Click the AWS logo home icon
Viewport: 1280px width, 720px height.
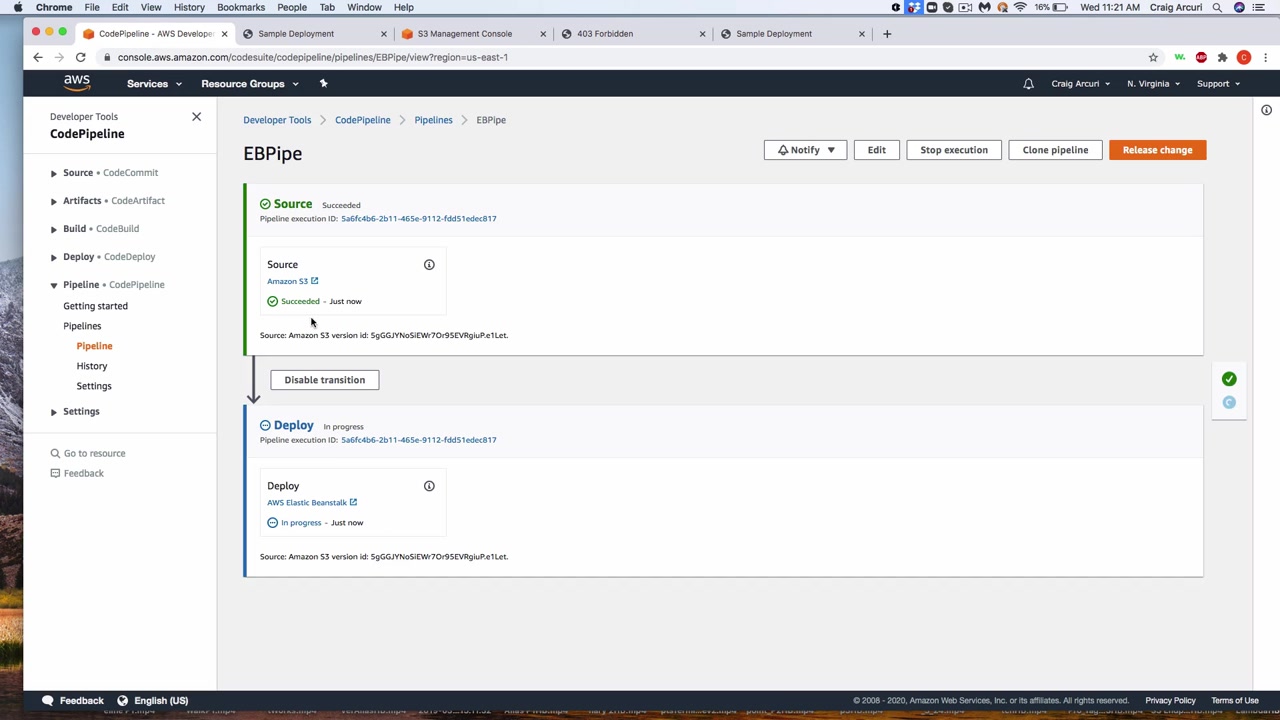[x=77, y=83]
